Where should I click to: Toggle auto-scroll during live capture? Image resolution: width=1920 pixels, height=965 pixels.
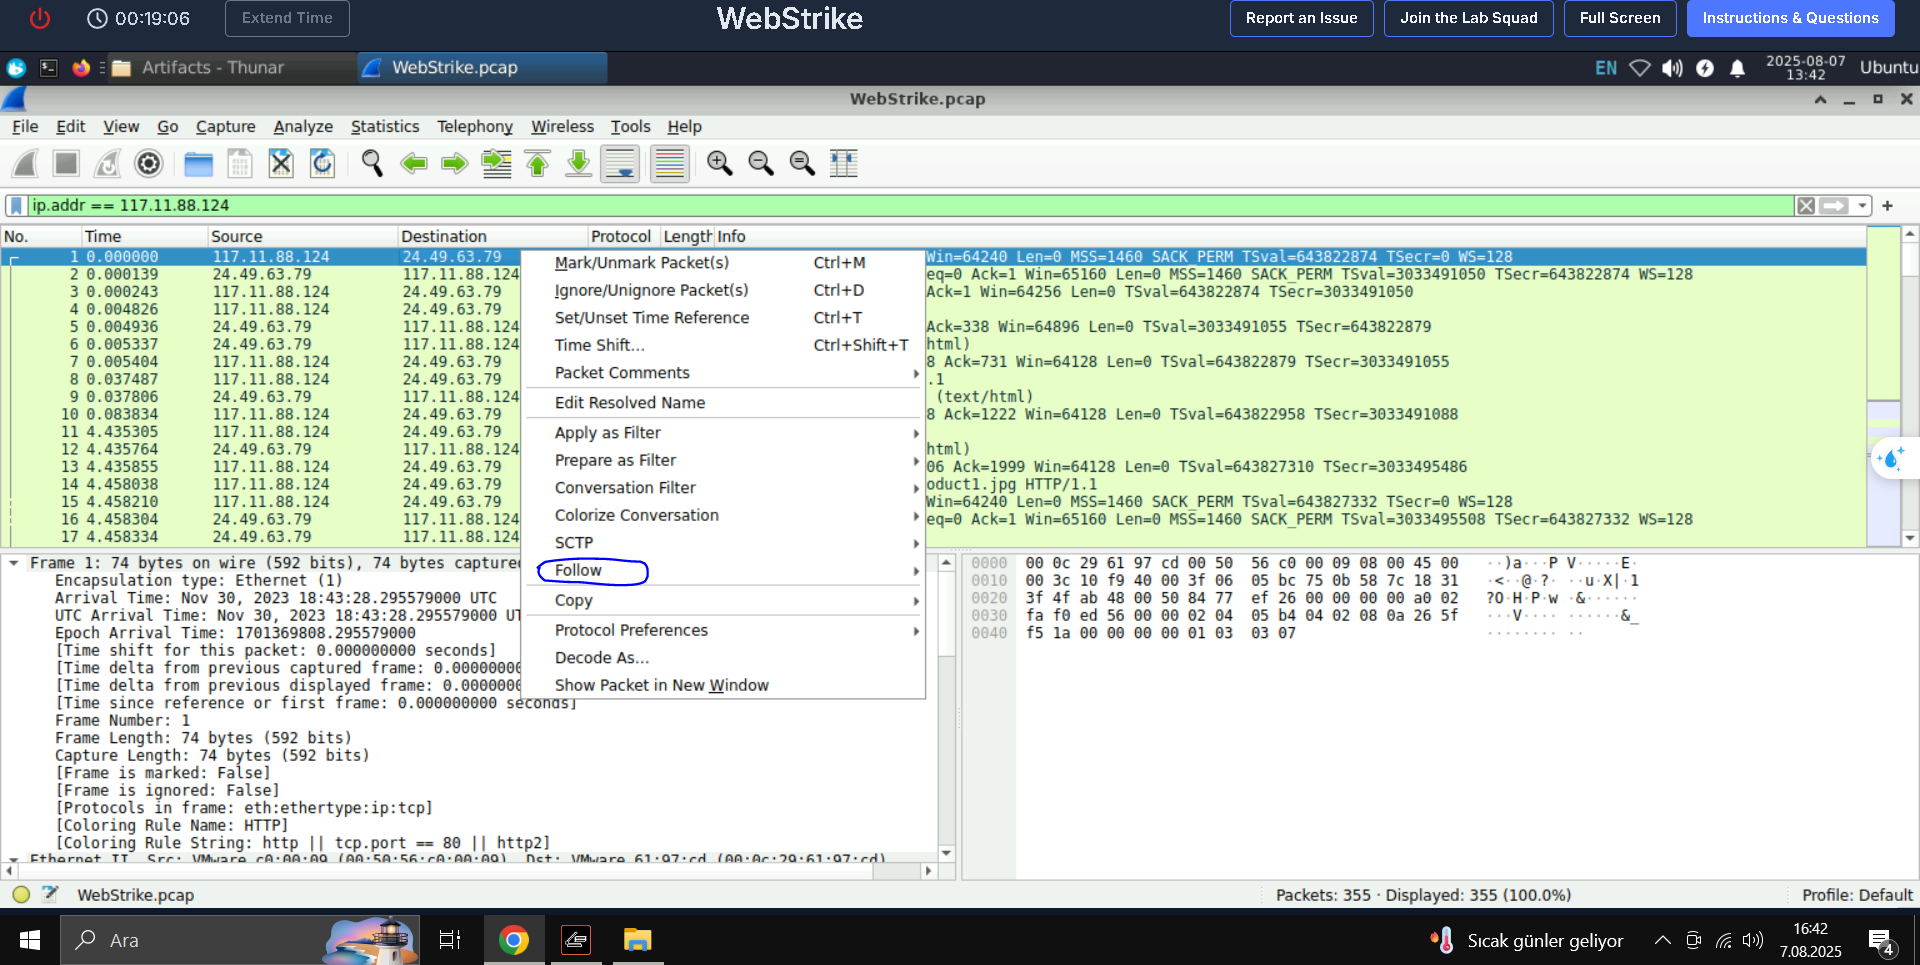pyautogui.click(x=620, y=163)
